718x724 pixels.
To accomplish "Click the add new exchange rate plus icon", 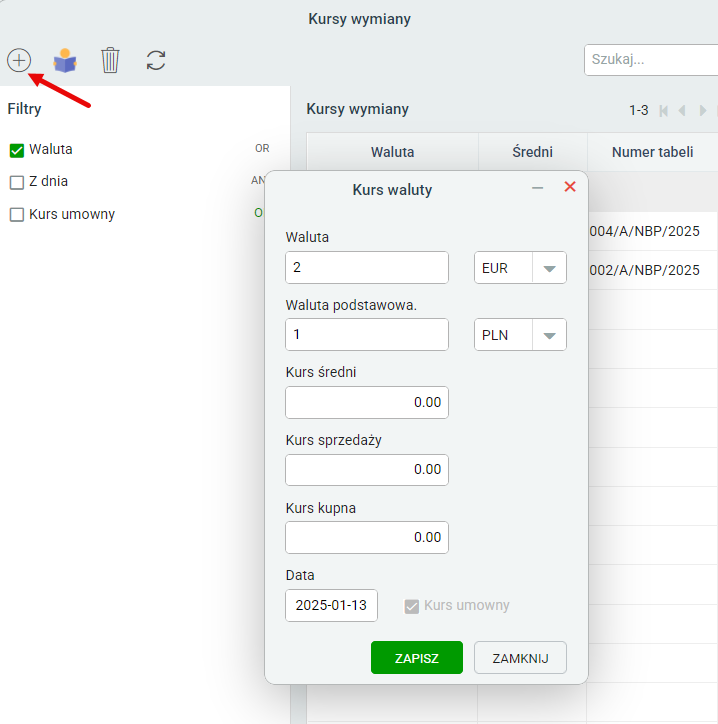I will [x=19, y=60].
